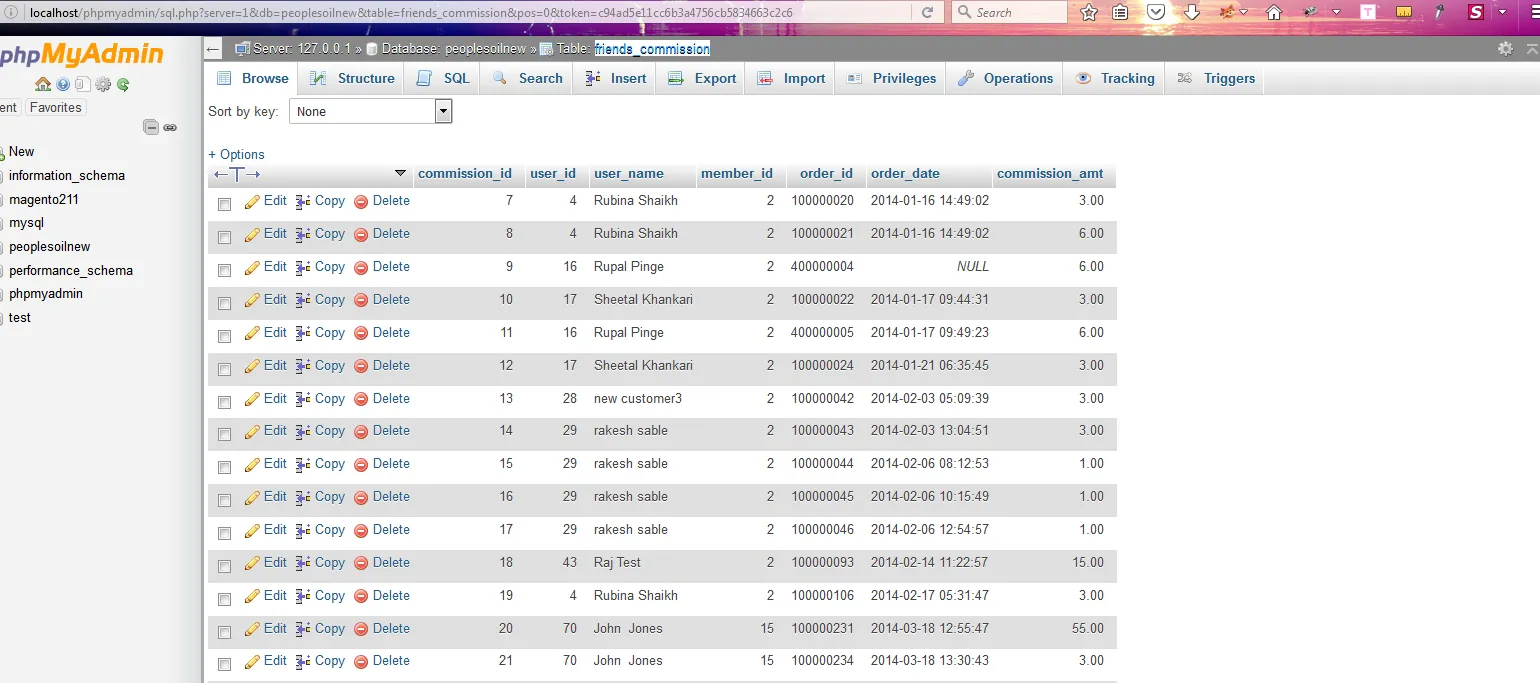This screenshot has height=683, width=1540.
Task: Go to the Insert tab
Action: click(x=616, y=78)
